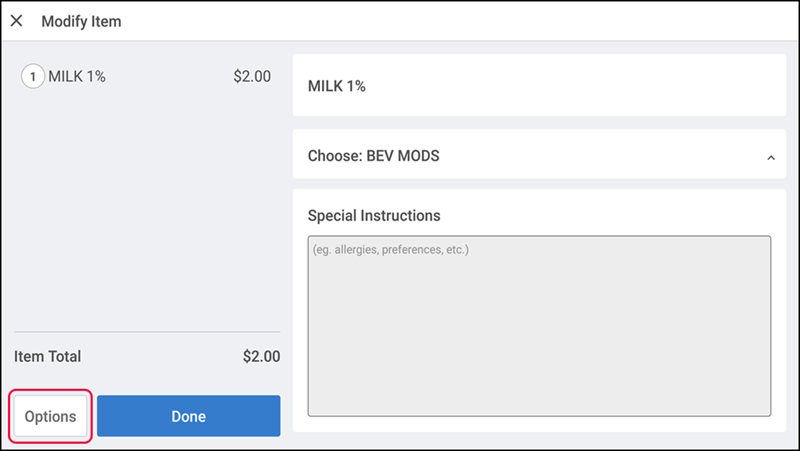Click the allergies, preferences placeholder text
This screenshot has height=451, width=800.
click(391, 249)
